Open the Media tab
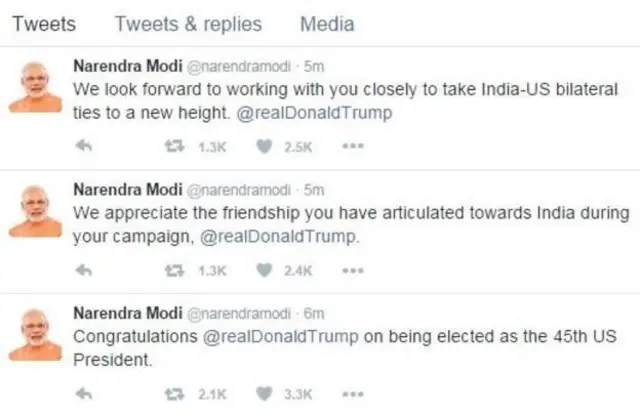This screenshot has width=640, height=414. [x=326, y=23]
